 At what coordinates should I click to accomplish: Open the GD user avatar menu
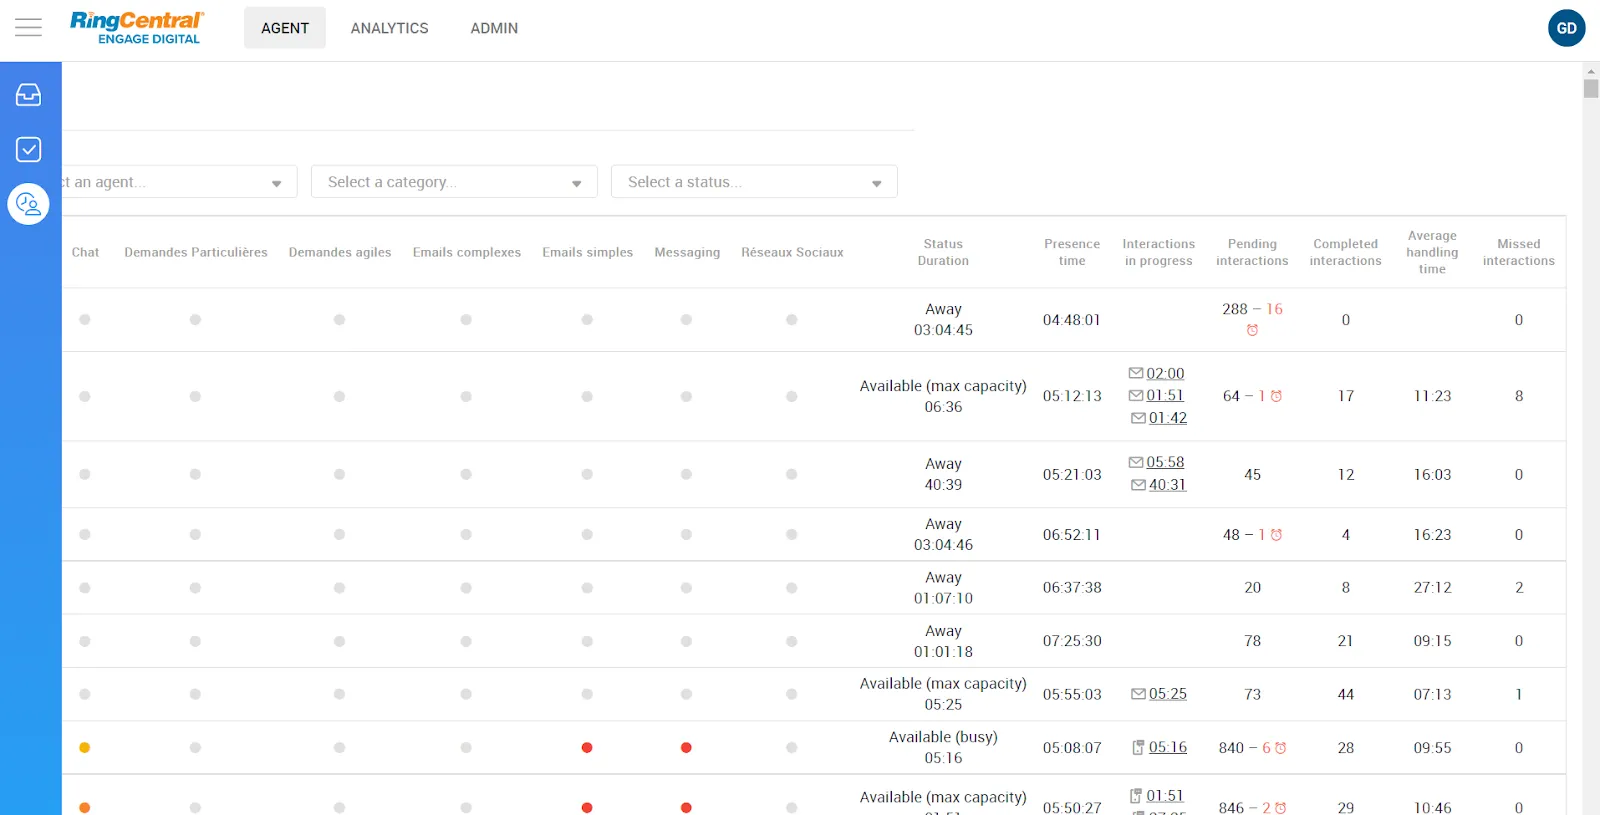(1566, 28)
